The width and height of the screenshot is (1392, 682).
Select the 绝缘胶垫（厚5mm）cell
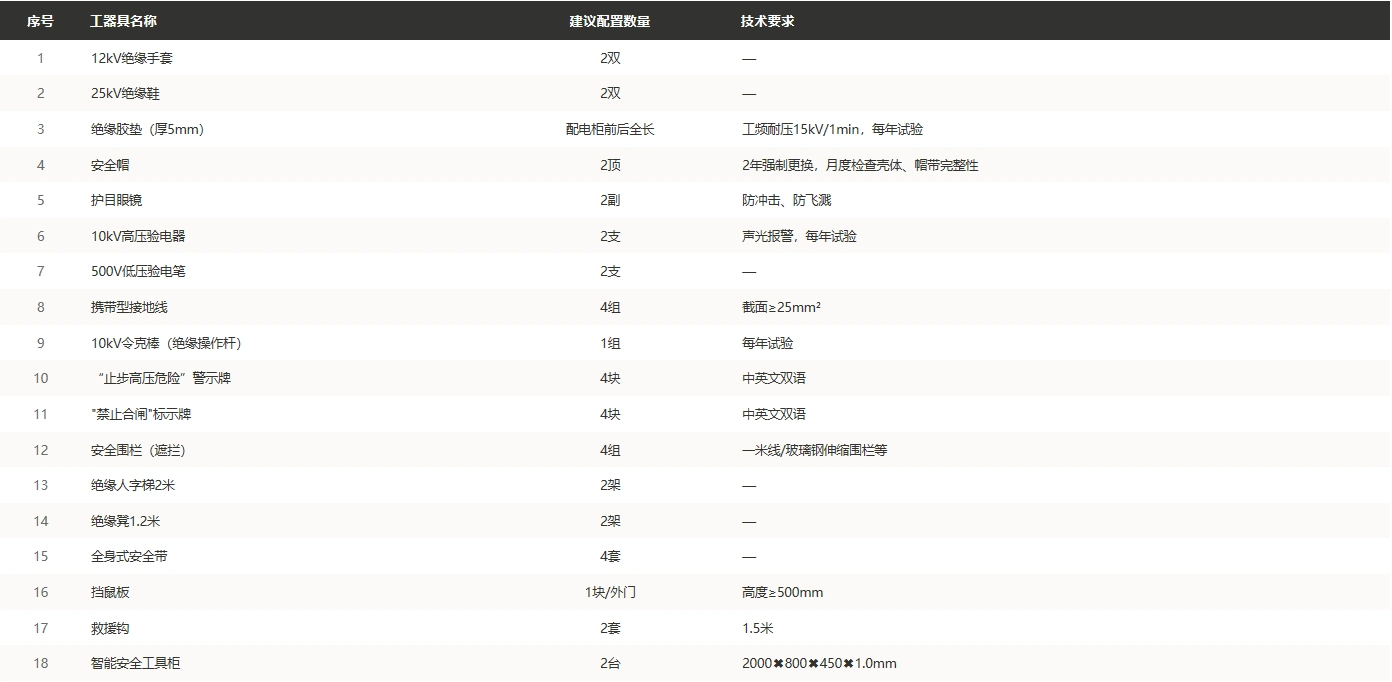[x=148, y=129]
